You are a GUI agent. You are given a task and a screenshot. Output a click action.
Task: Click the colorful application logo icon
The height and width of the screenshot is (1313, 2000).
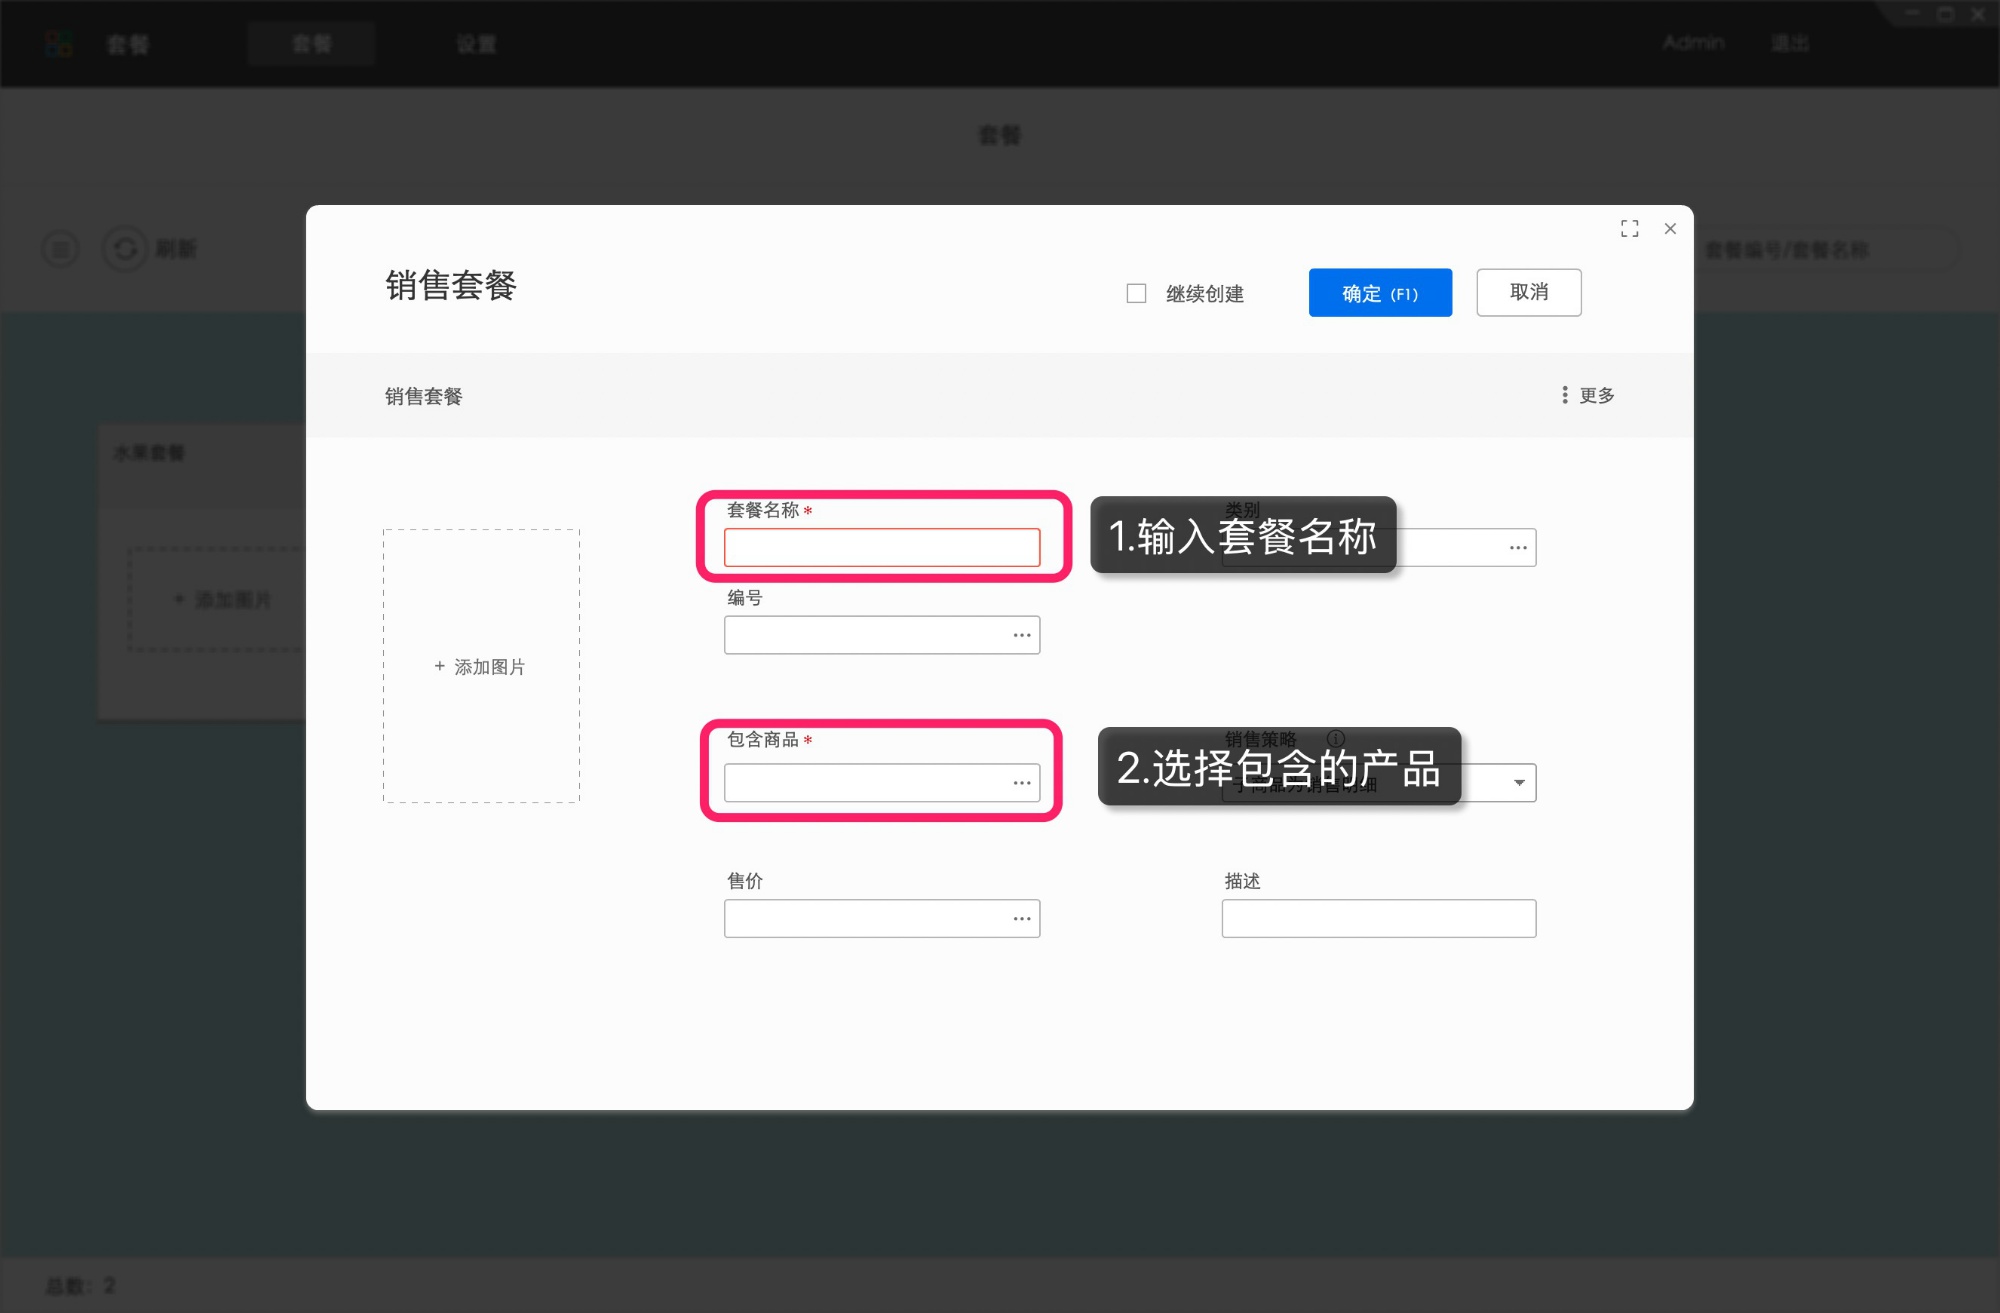pyautogui.click(x=60, y=43)
